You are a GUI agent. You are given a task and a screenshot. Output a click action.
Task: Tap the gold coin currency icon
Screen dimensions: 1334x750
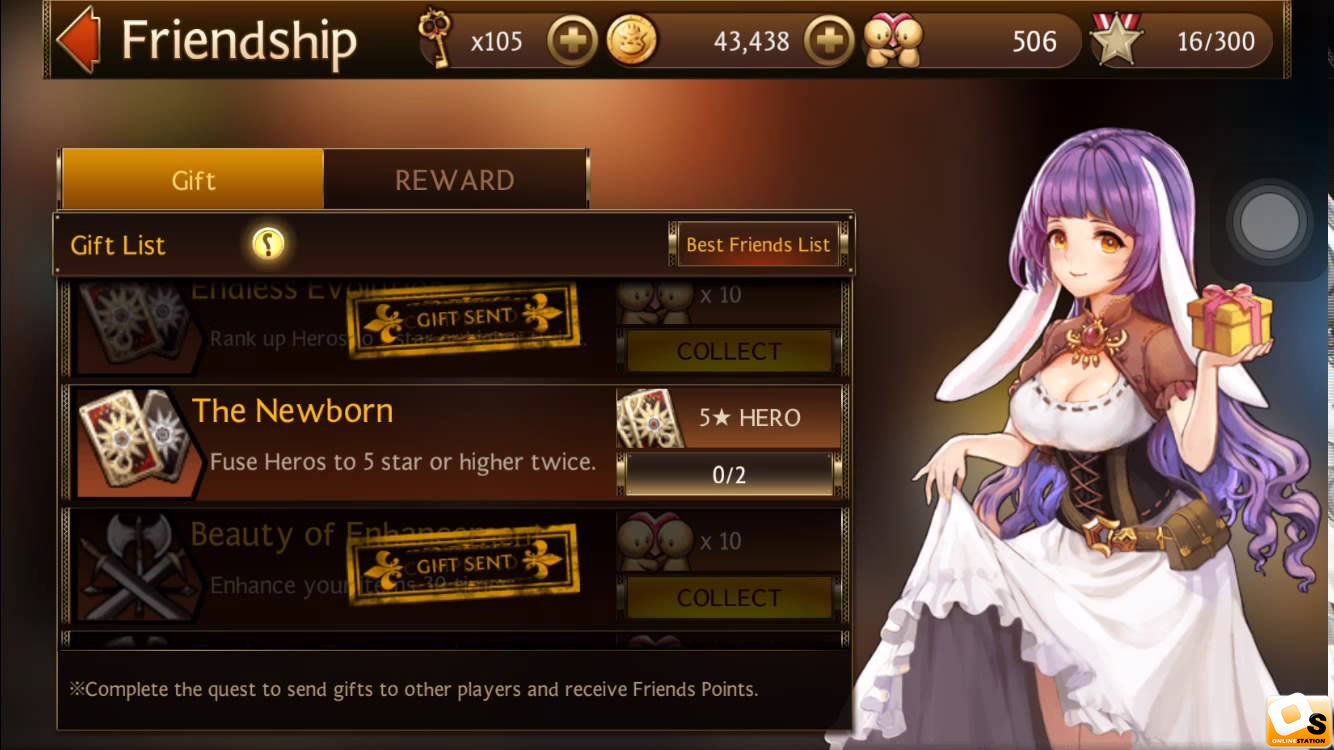coord(632,42)
